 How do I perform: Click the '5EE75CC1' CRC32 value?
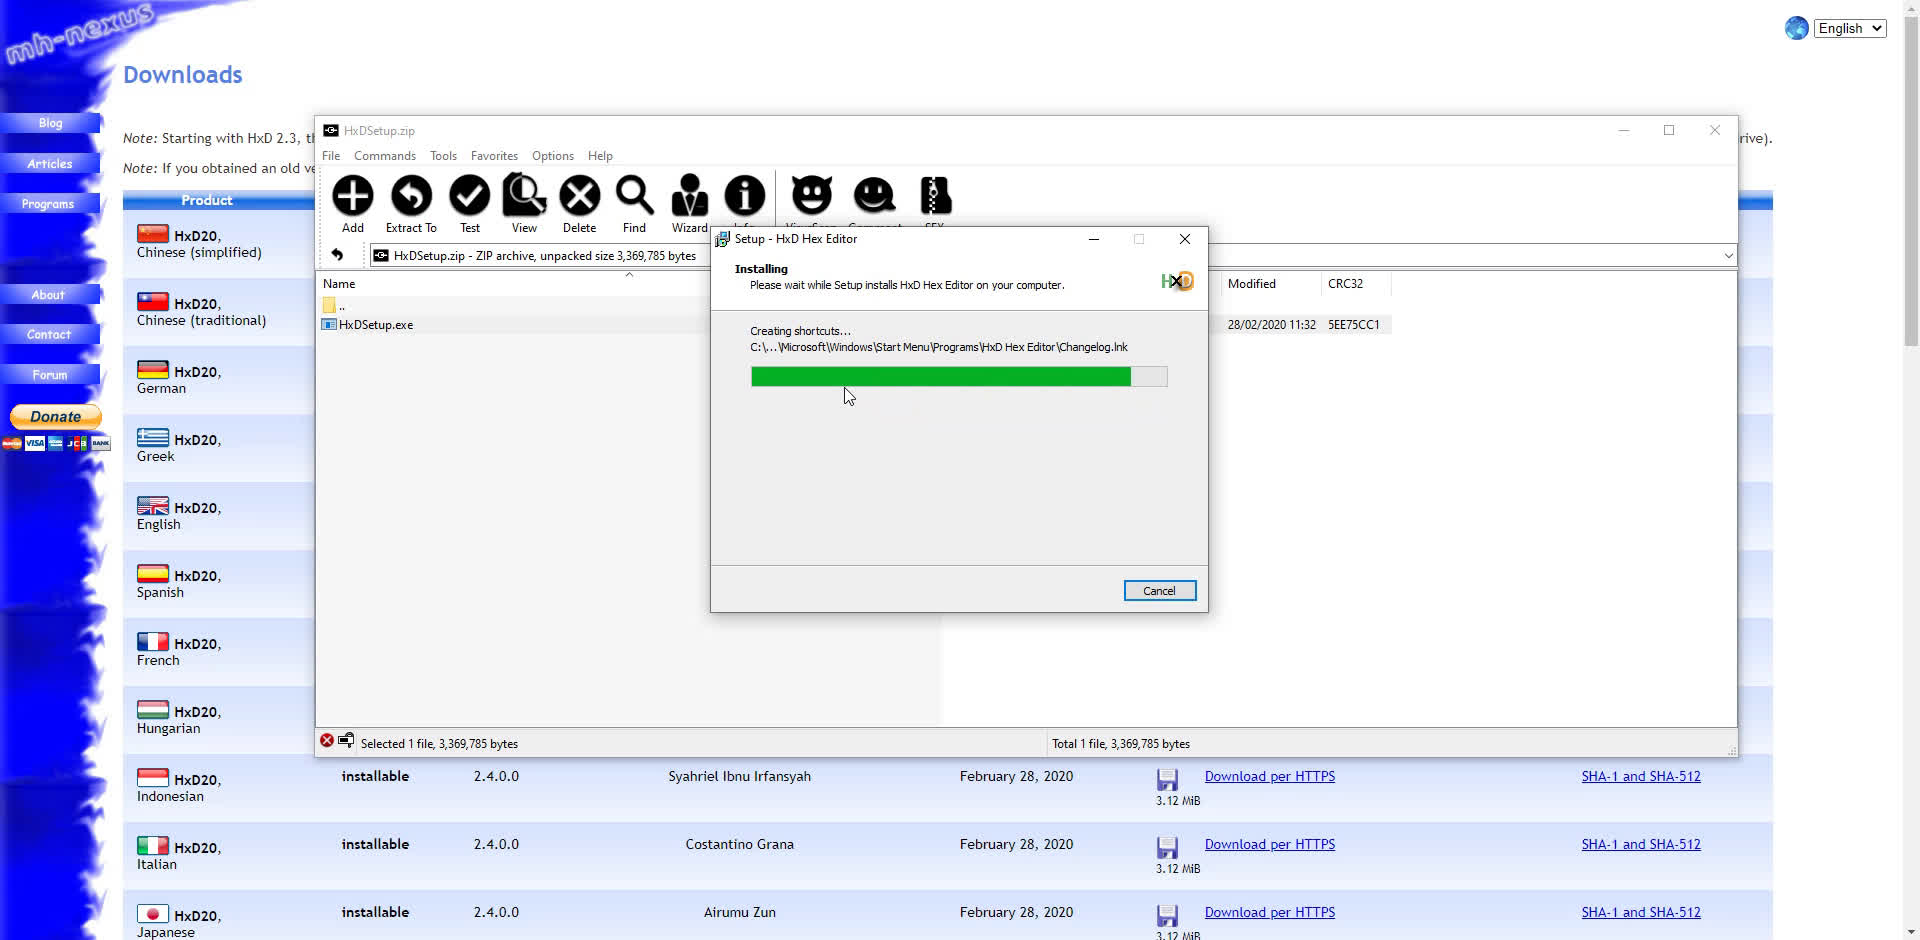1353,325
